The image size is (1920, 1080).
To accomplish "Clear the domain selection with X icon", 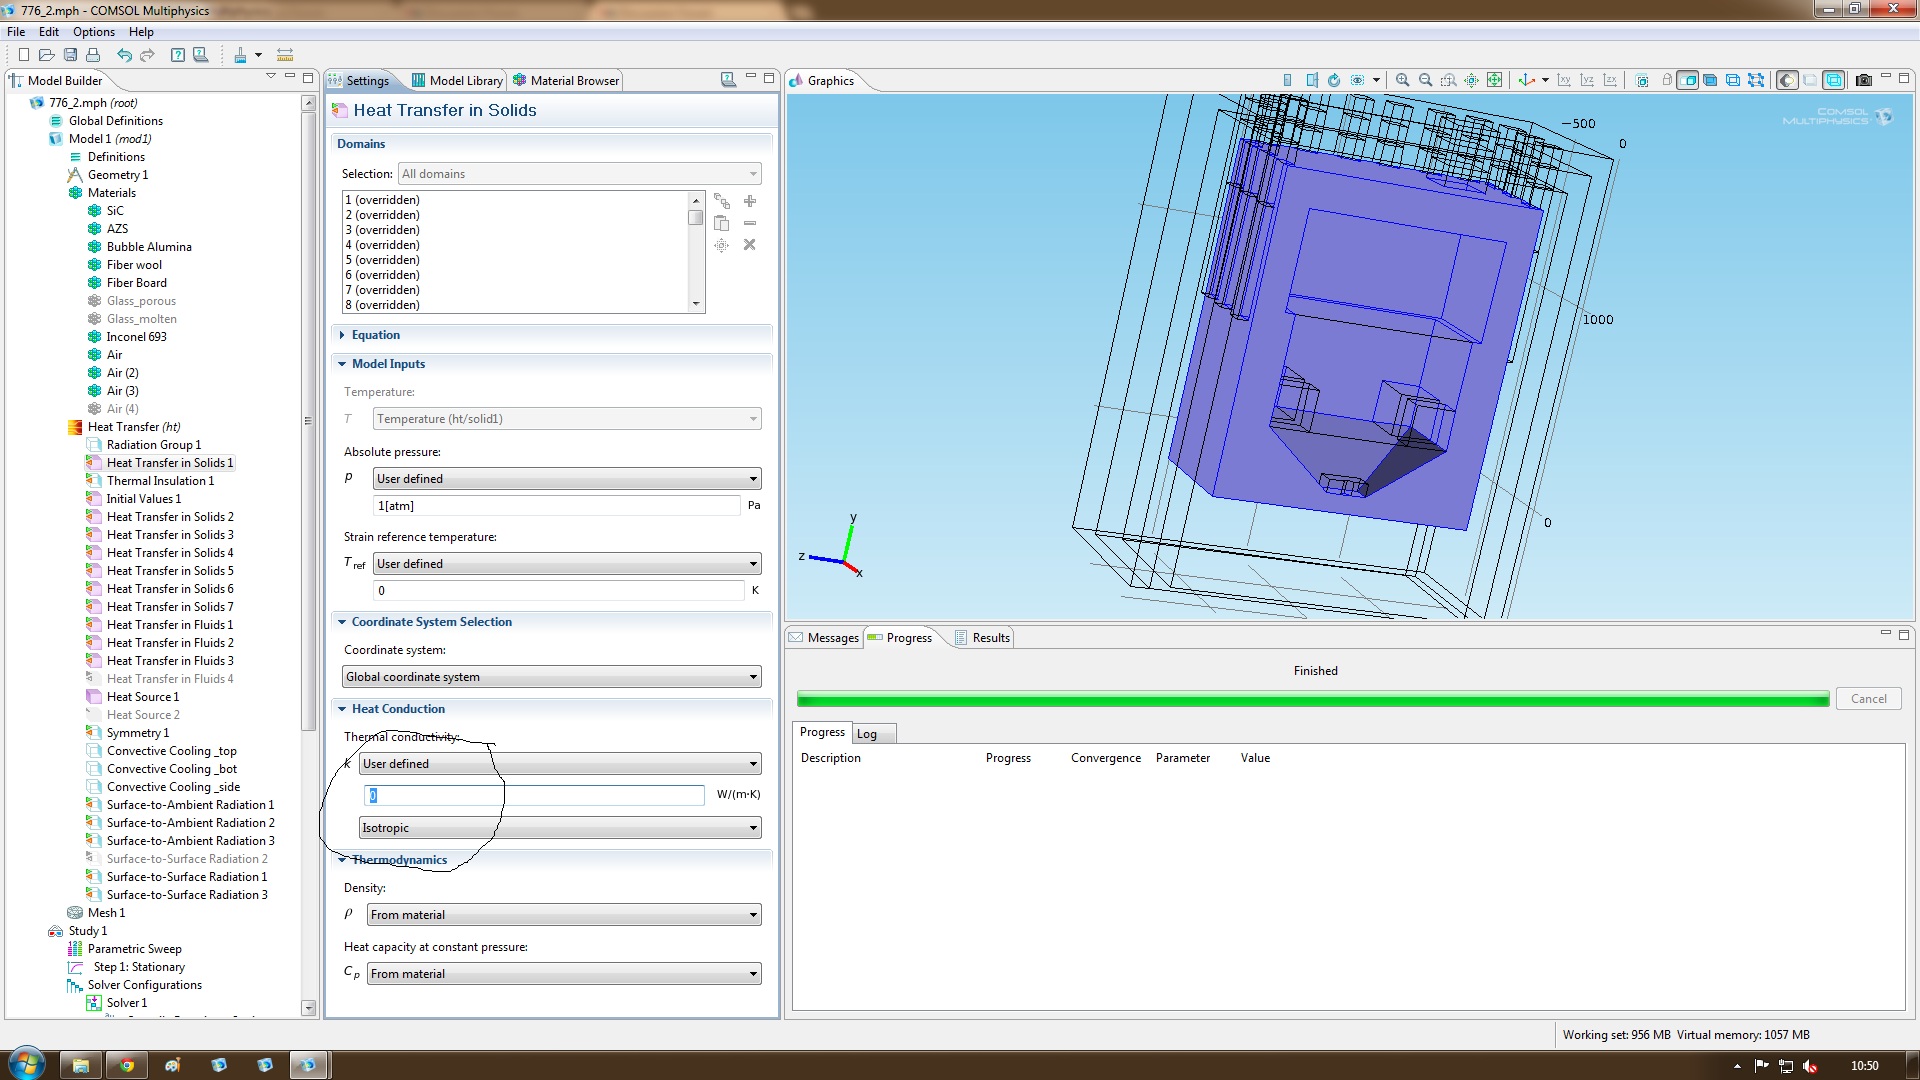I will (x=750, y=245).
